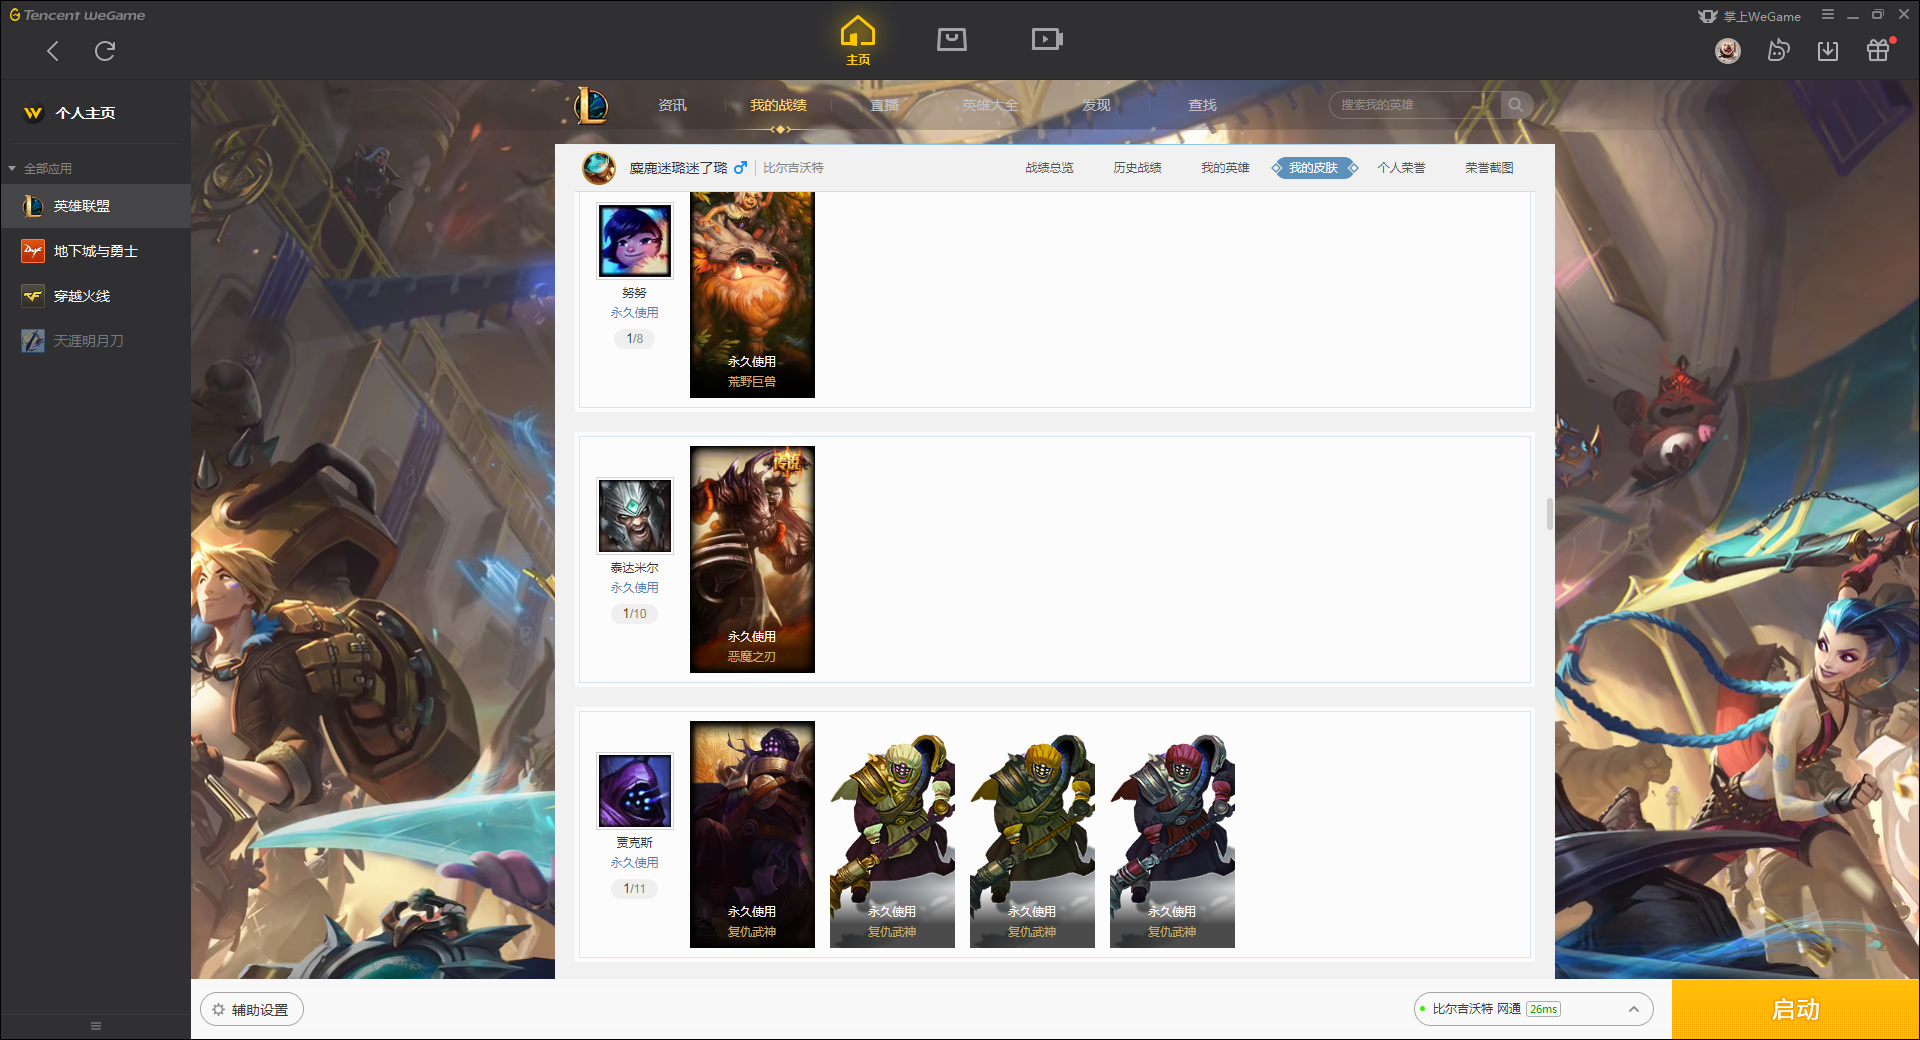1920x1040 pixels.
Task: Click the 泰达米尔 champion portrait
Action: (635, 516)
